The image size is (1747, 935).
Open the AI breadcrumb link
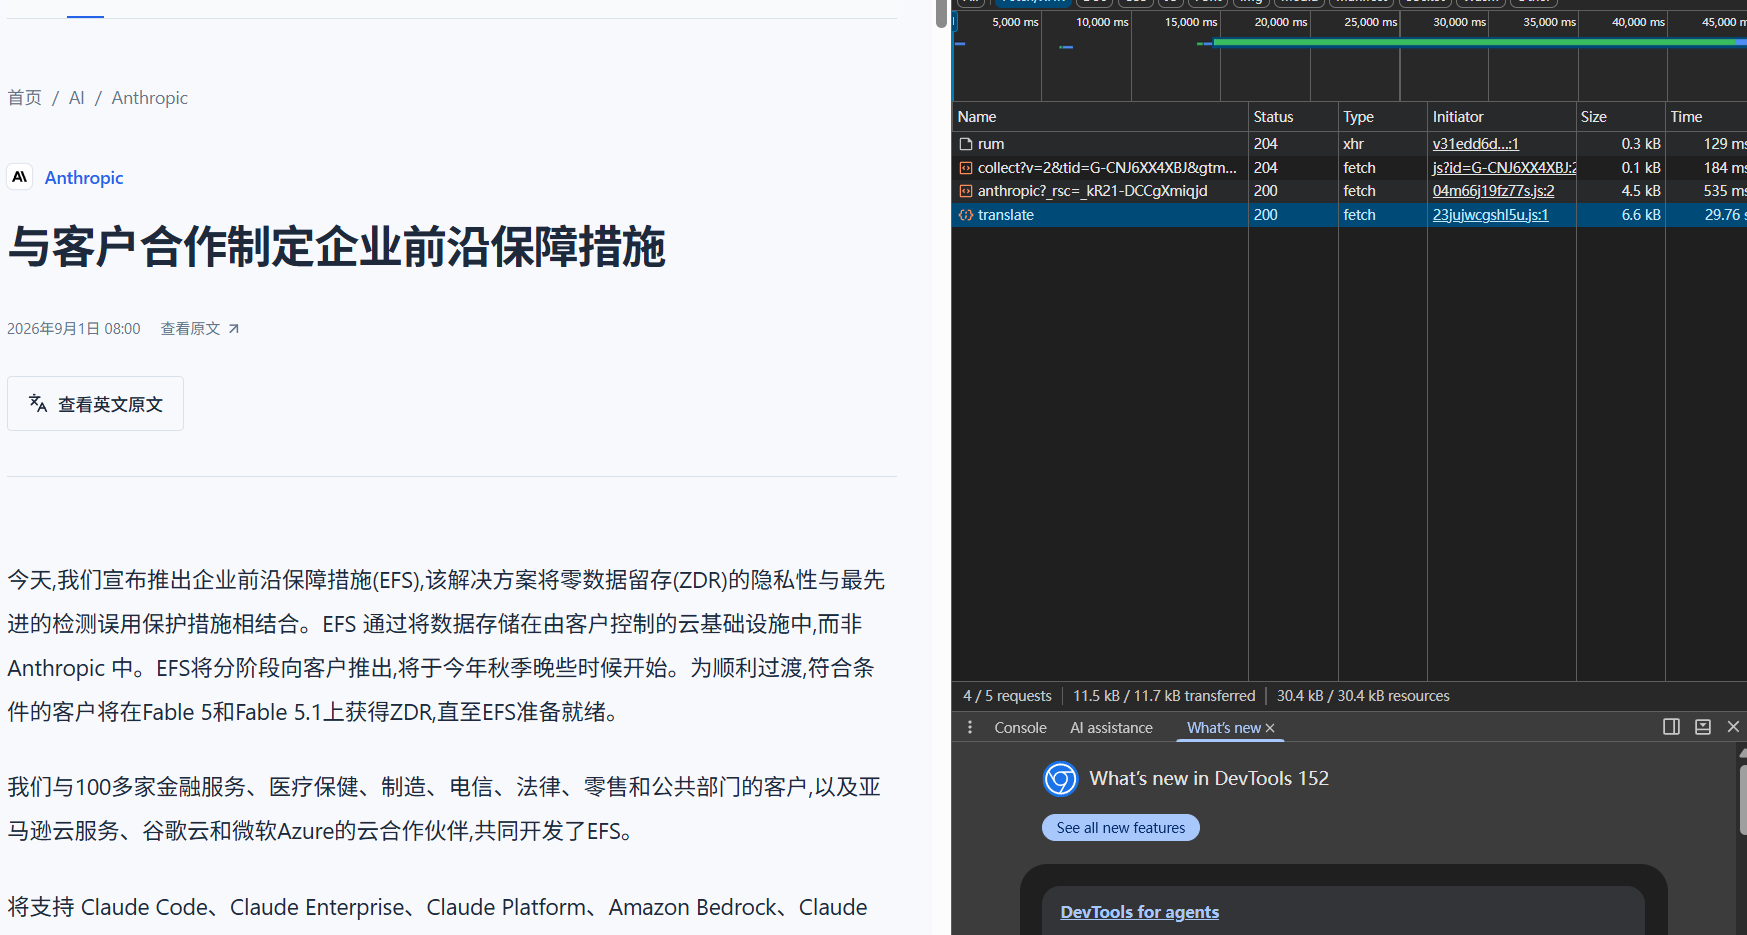pos(77,98)
